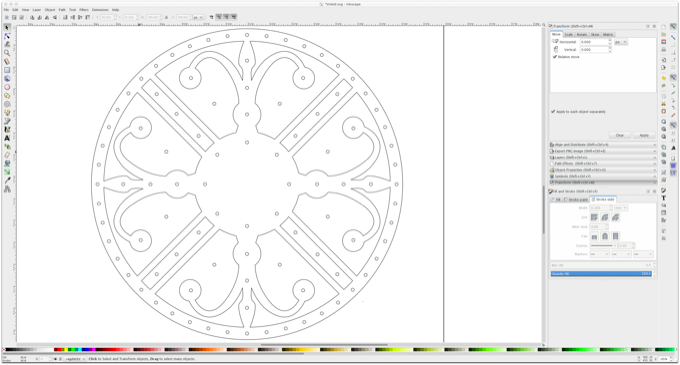This screenshot has width=680, height=365.
Task: Open the Horizontal move unit dropdown
Action: tap(621, 42)
